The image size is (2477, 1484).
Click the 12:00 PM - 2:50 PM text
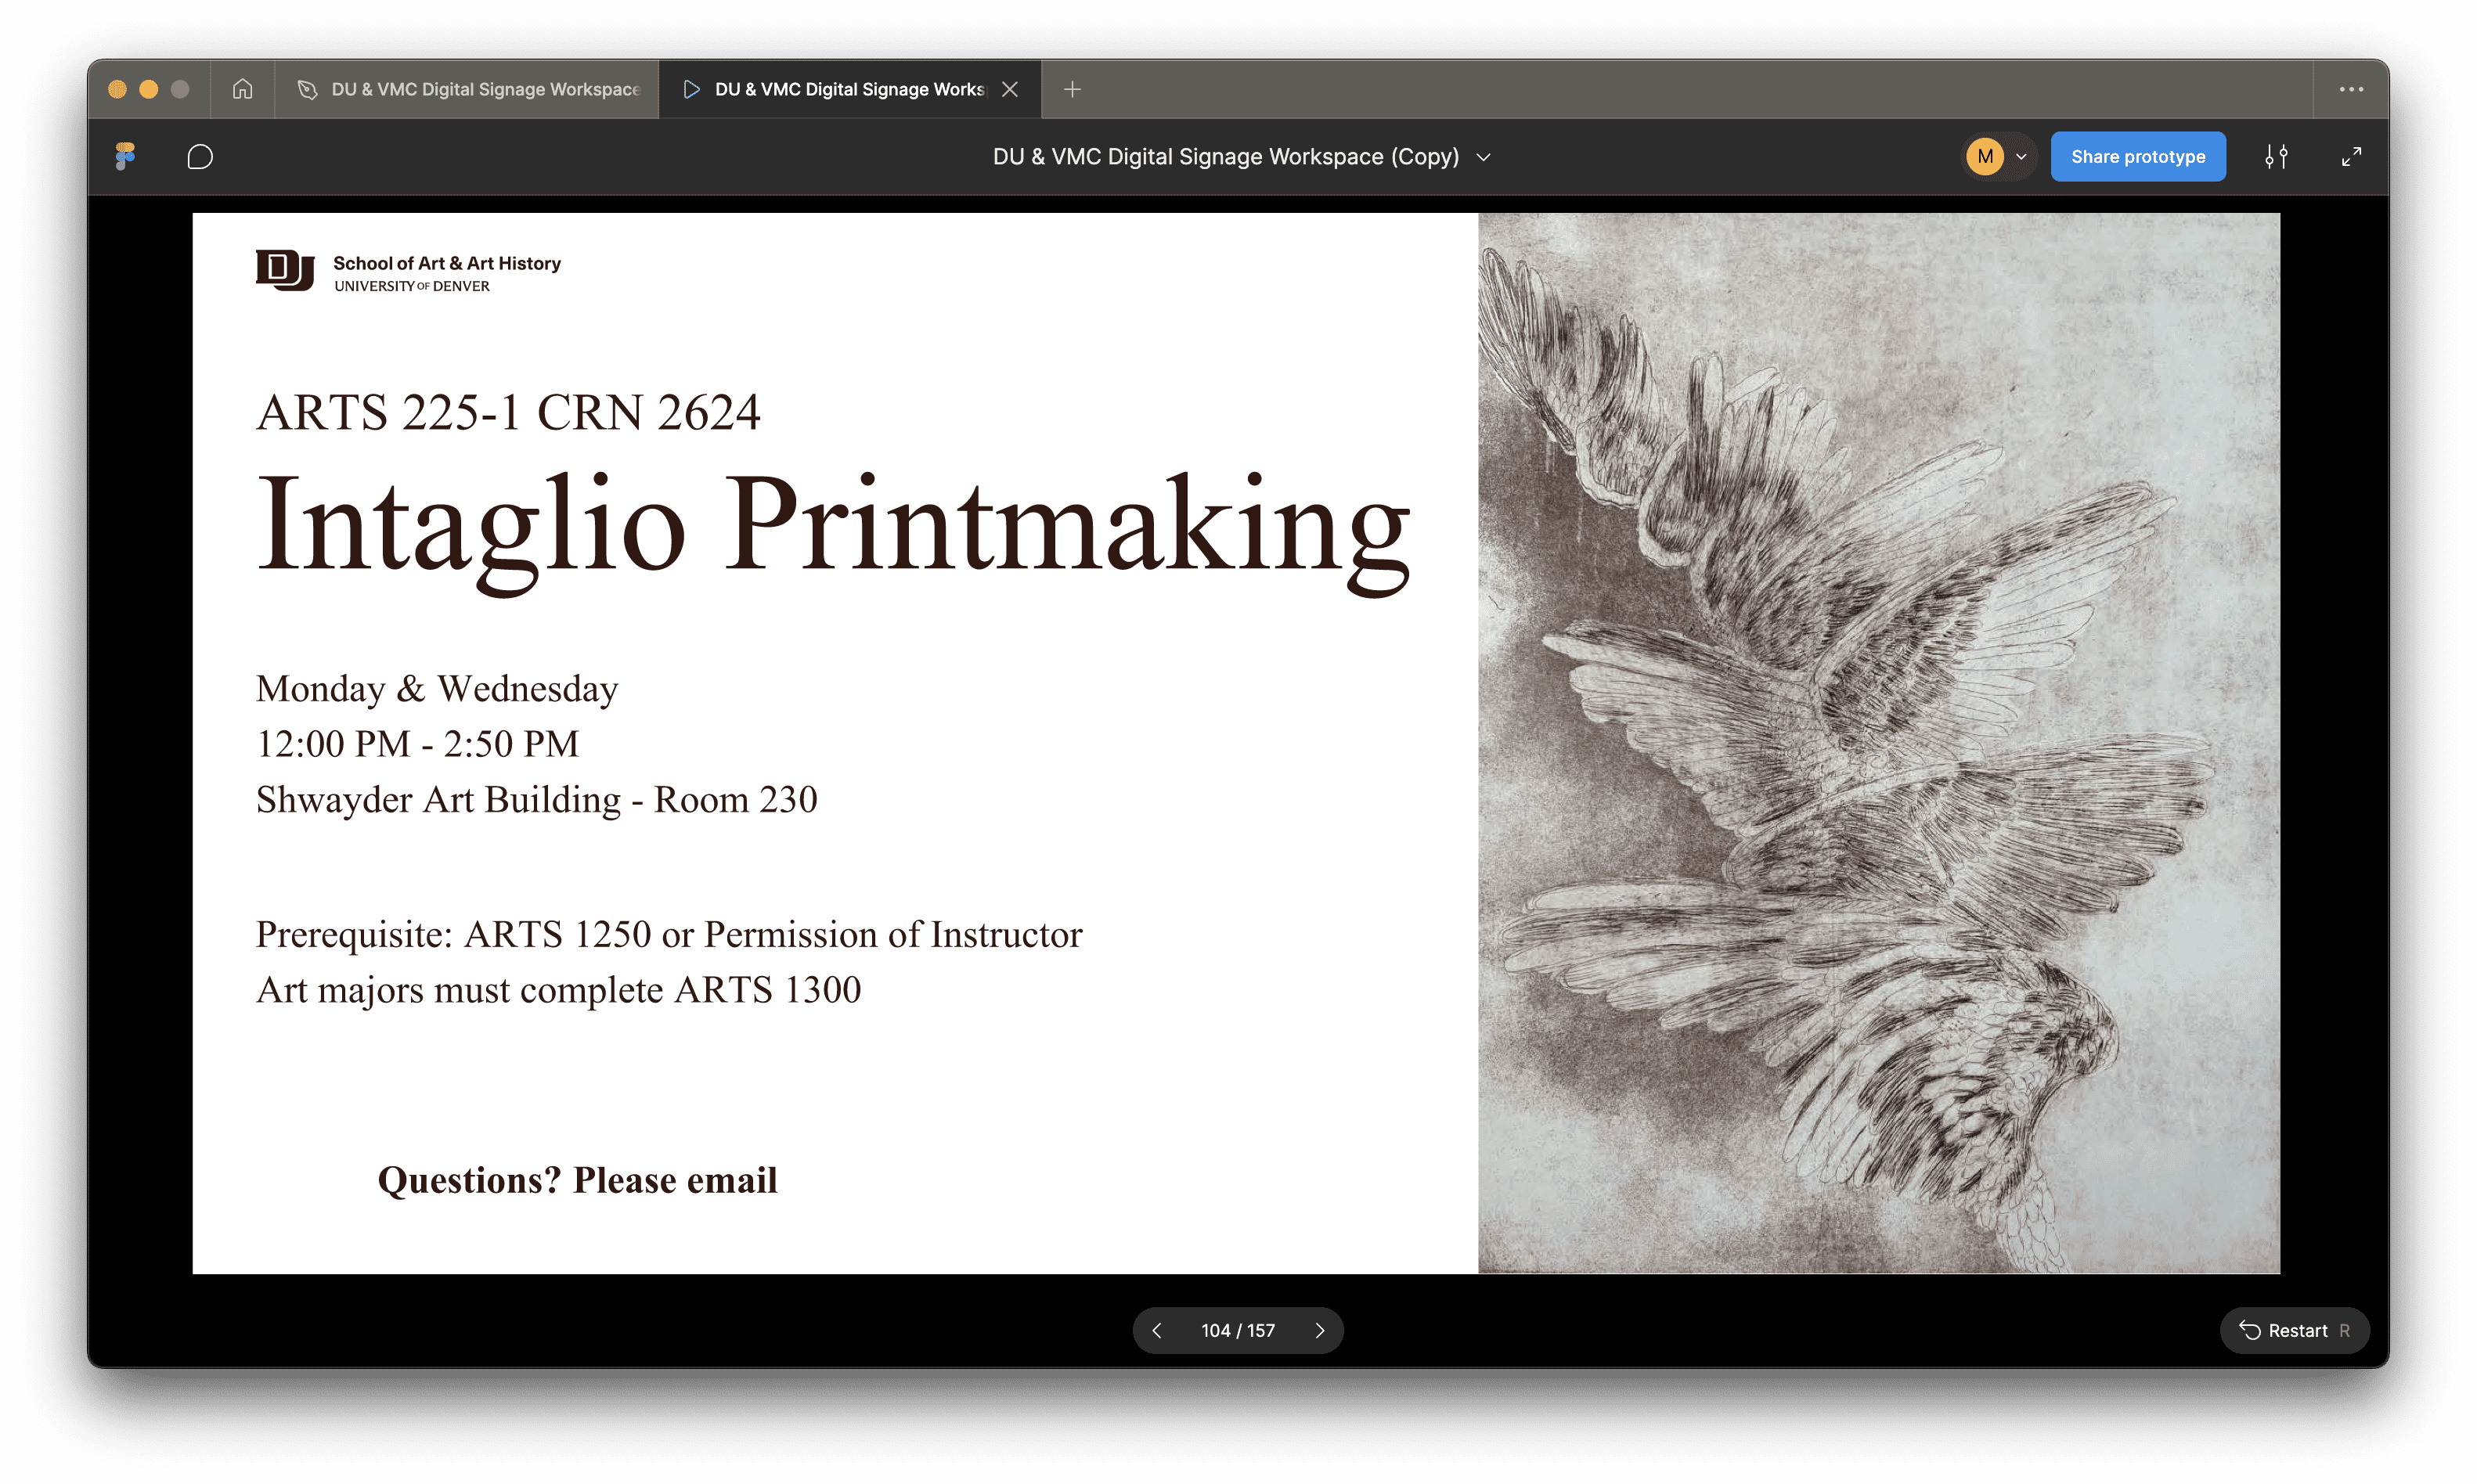417,744
